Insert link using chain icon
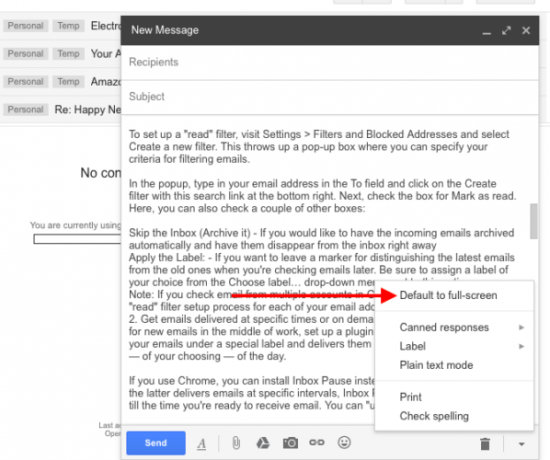The image size is (550, 460). 317,442
